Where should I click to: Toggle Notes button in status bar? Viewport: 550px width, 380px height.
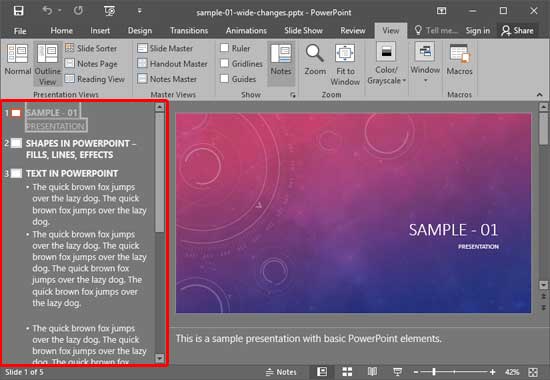(281, 372)
